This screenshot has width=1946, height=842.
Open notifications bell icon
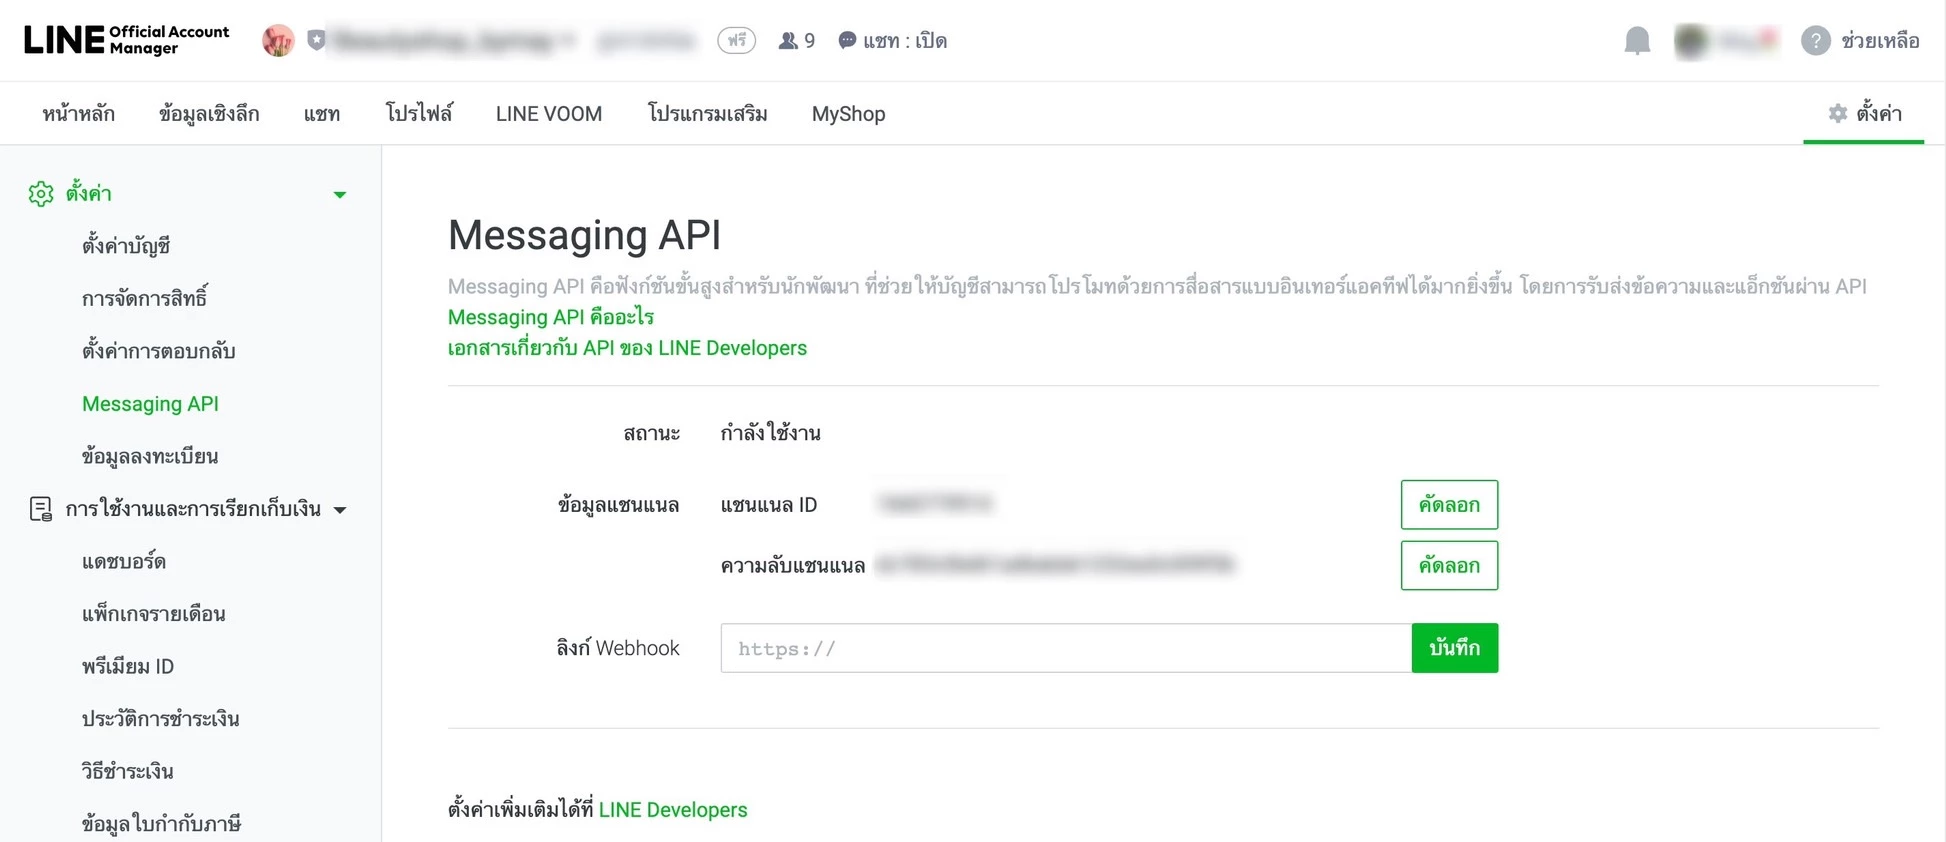click(x=1637, y=40)
